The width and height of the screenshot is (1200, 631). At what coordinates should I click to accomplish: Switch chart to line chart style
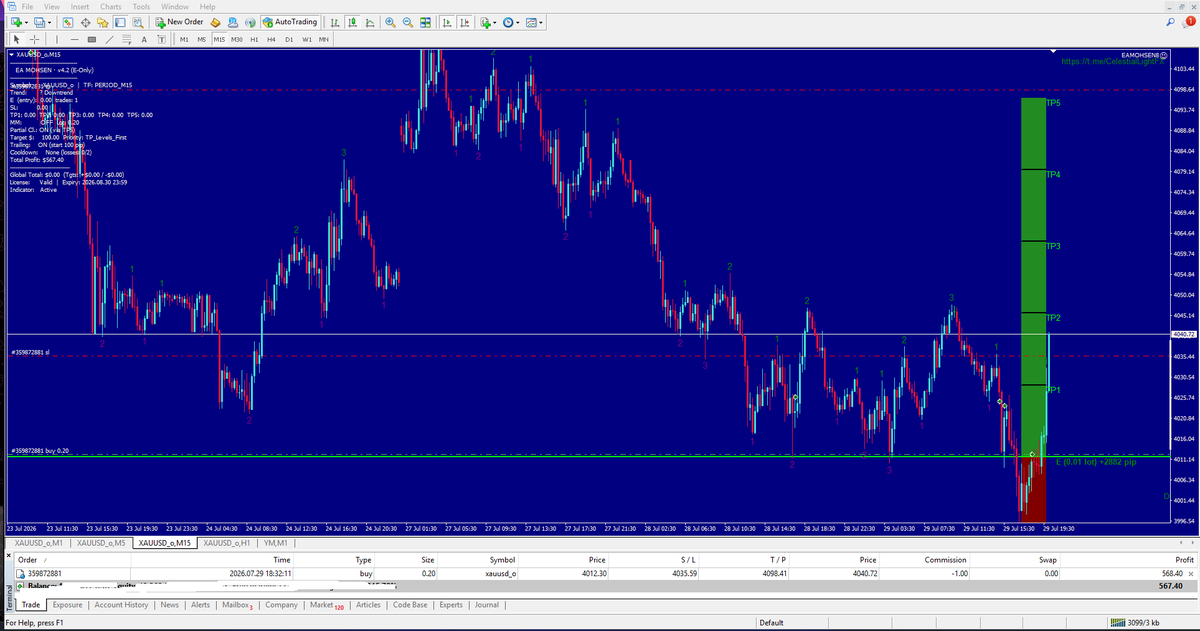[370, 22]
